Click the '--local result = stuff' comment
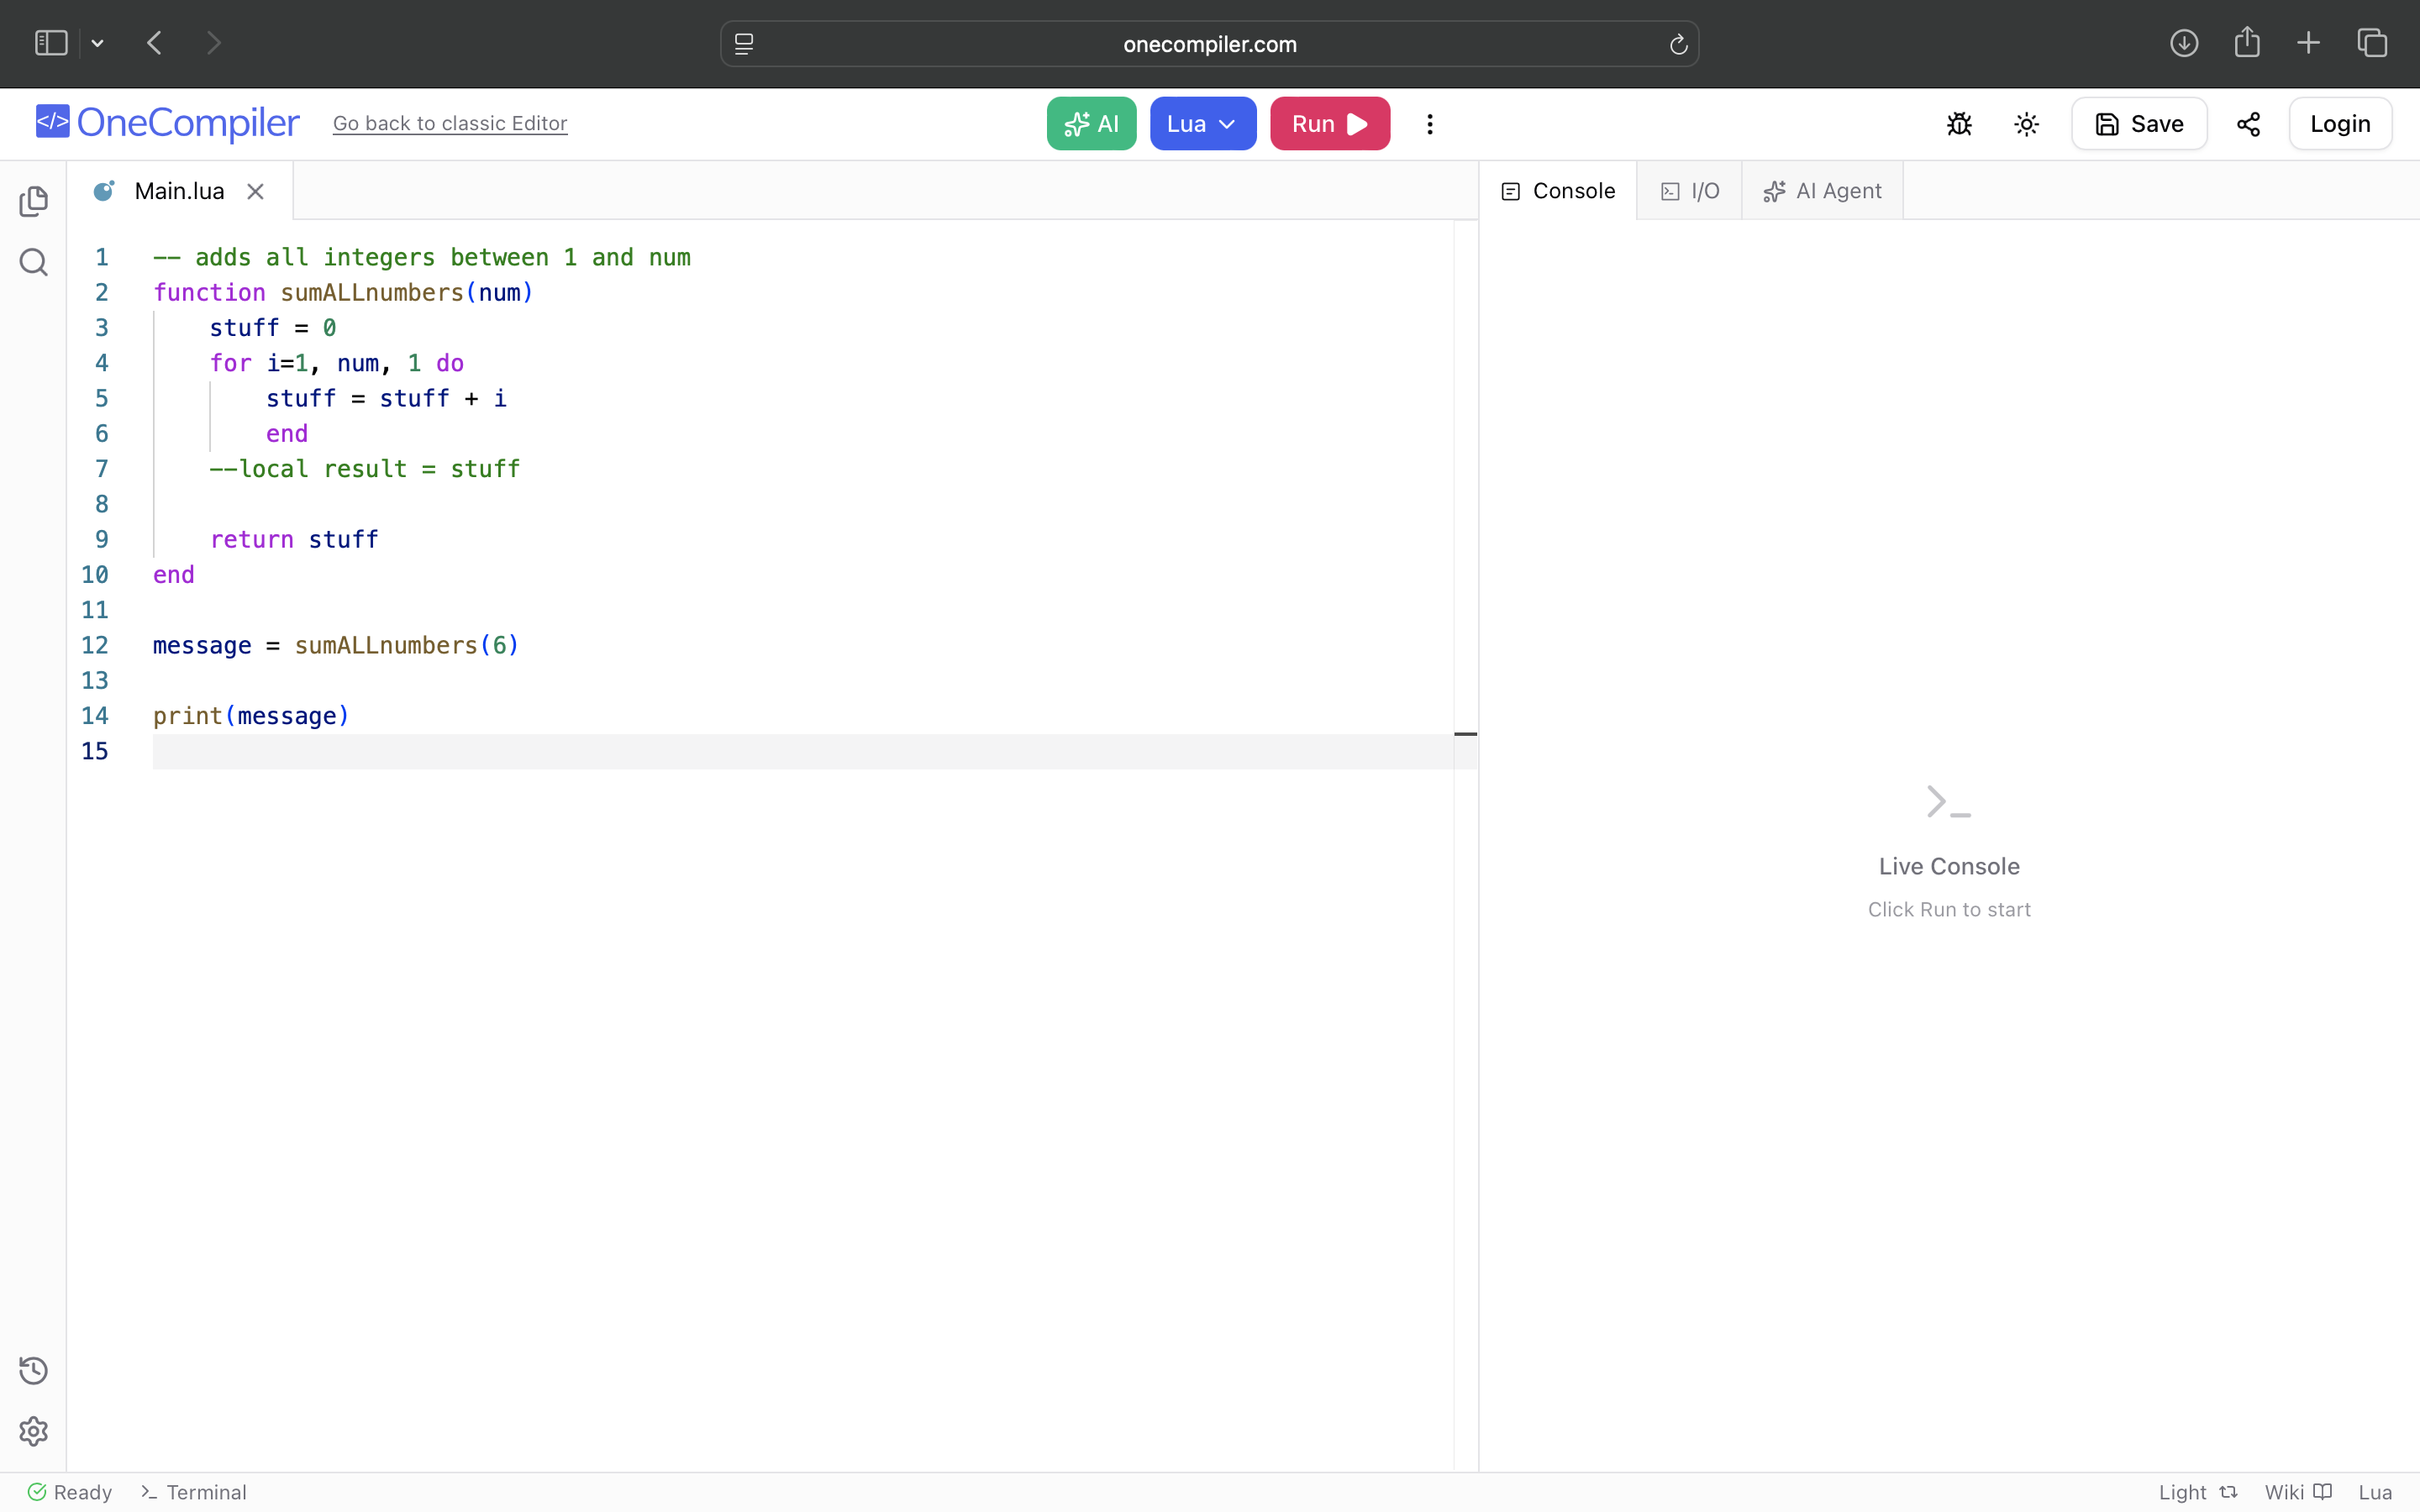Viewport: 2420px width, 1512px height. coord(365,469)
